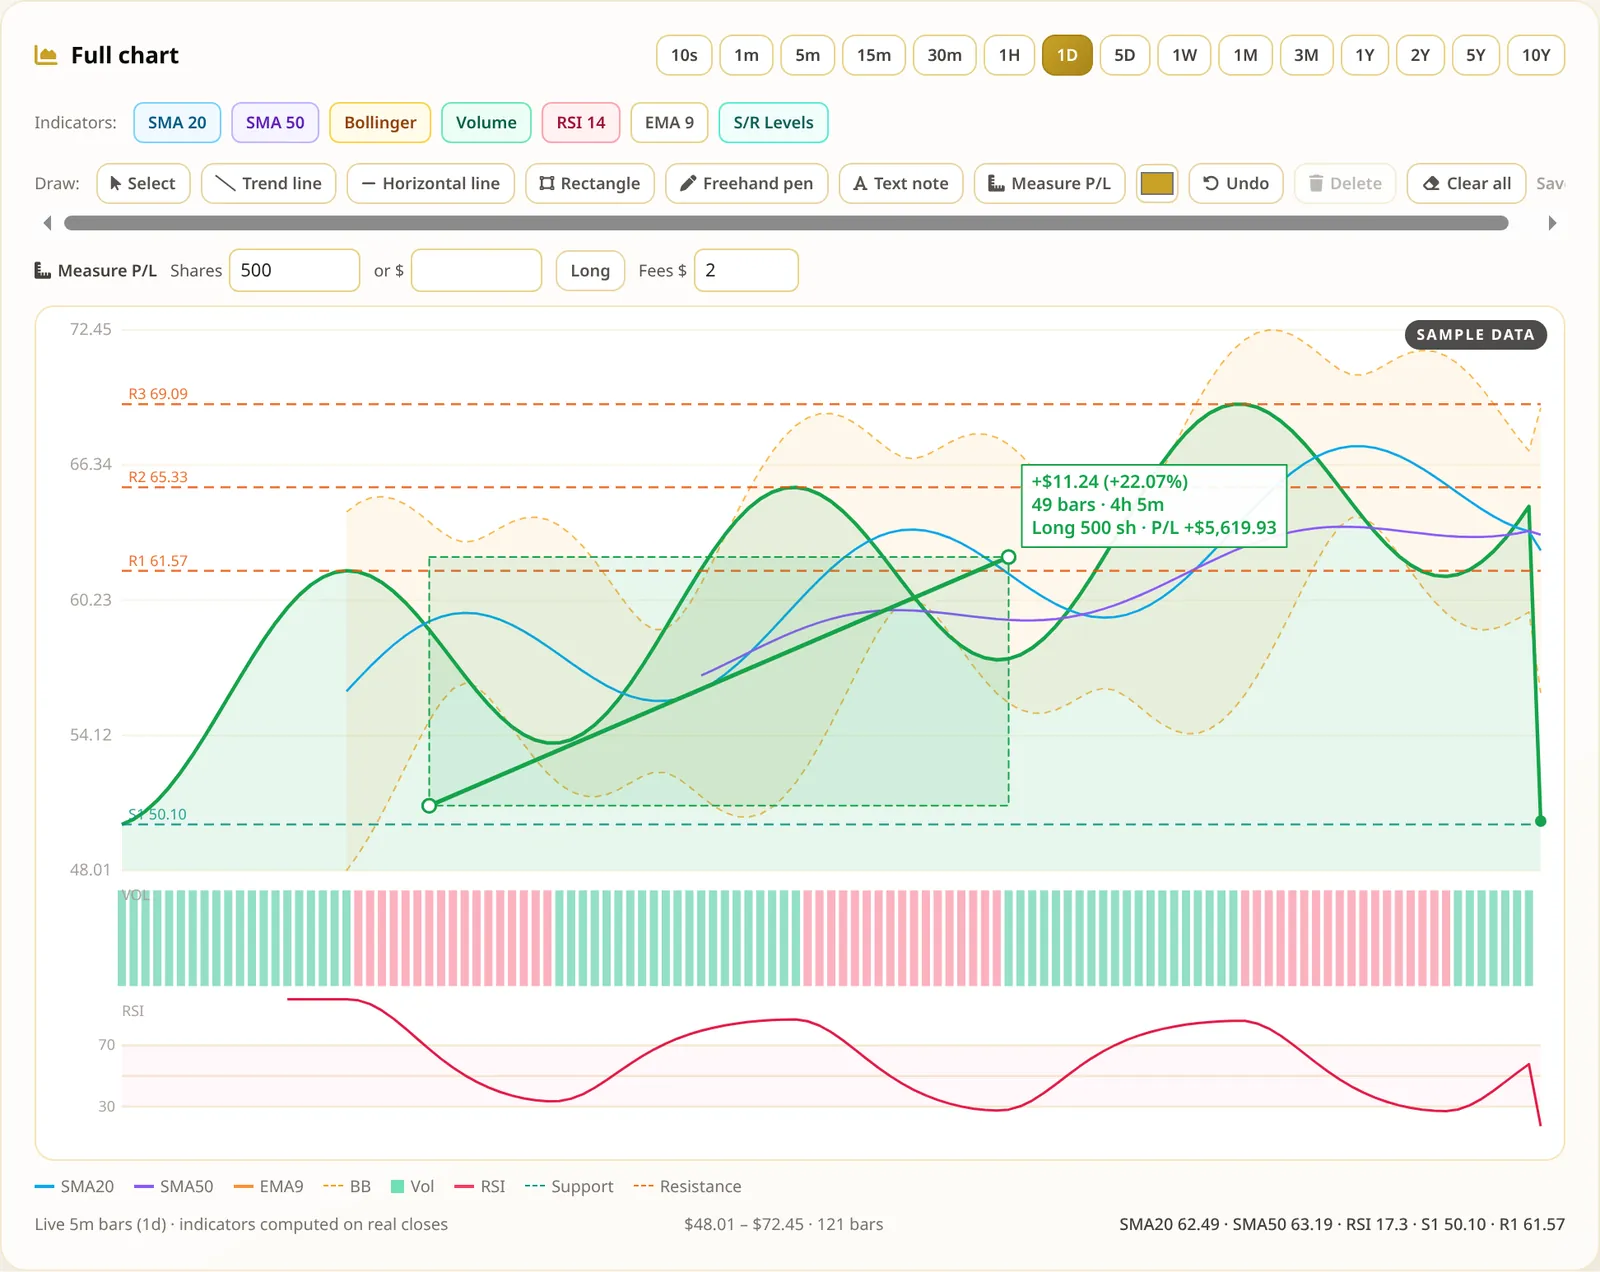Click the SAMPLE DATA badge

tap(1475, 335)
